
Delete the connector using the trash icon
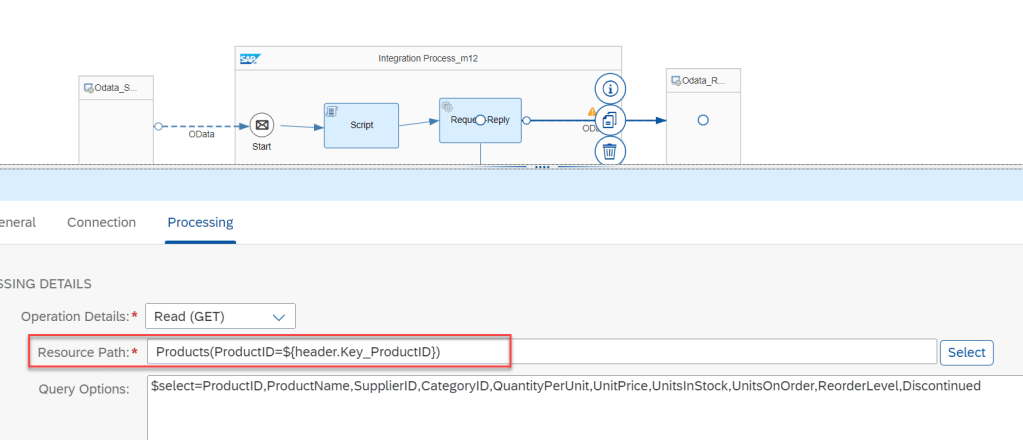pyautogui.click(x=611, y=152)
